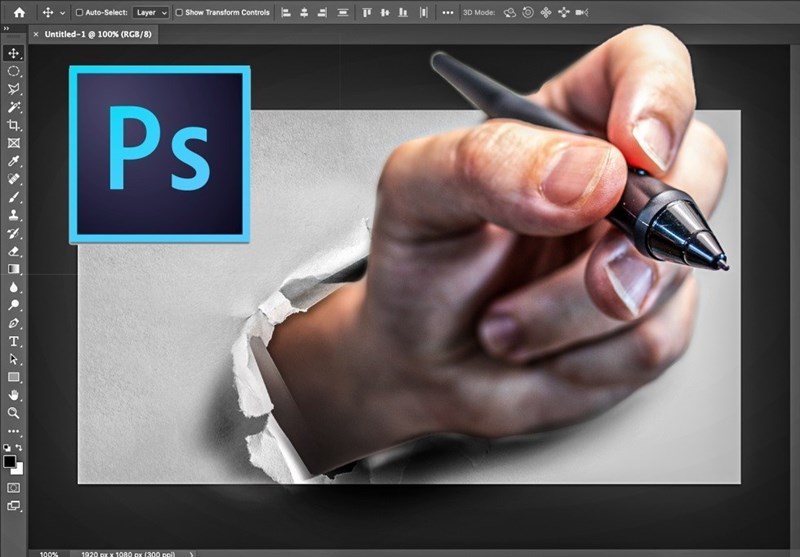
Task: Open the Move tool preset picker arrow
Action: [62, 13]
